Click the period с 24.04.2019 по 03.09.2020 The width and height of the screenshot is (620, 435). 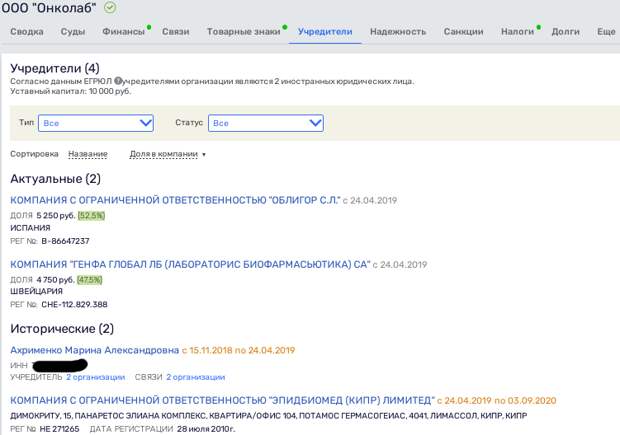click(x=497, y=400)
